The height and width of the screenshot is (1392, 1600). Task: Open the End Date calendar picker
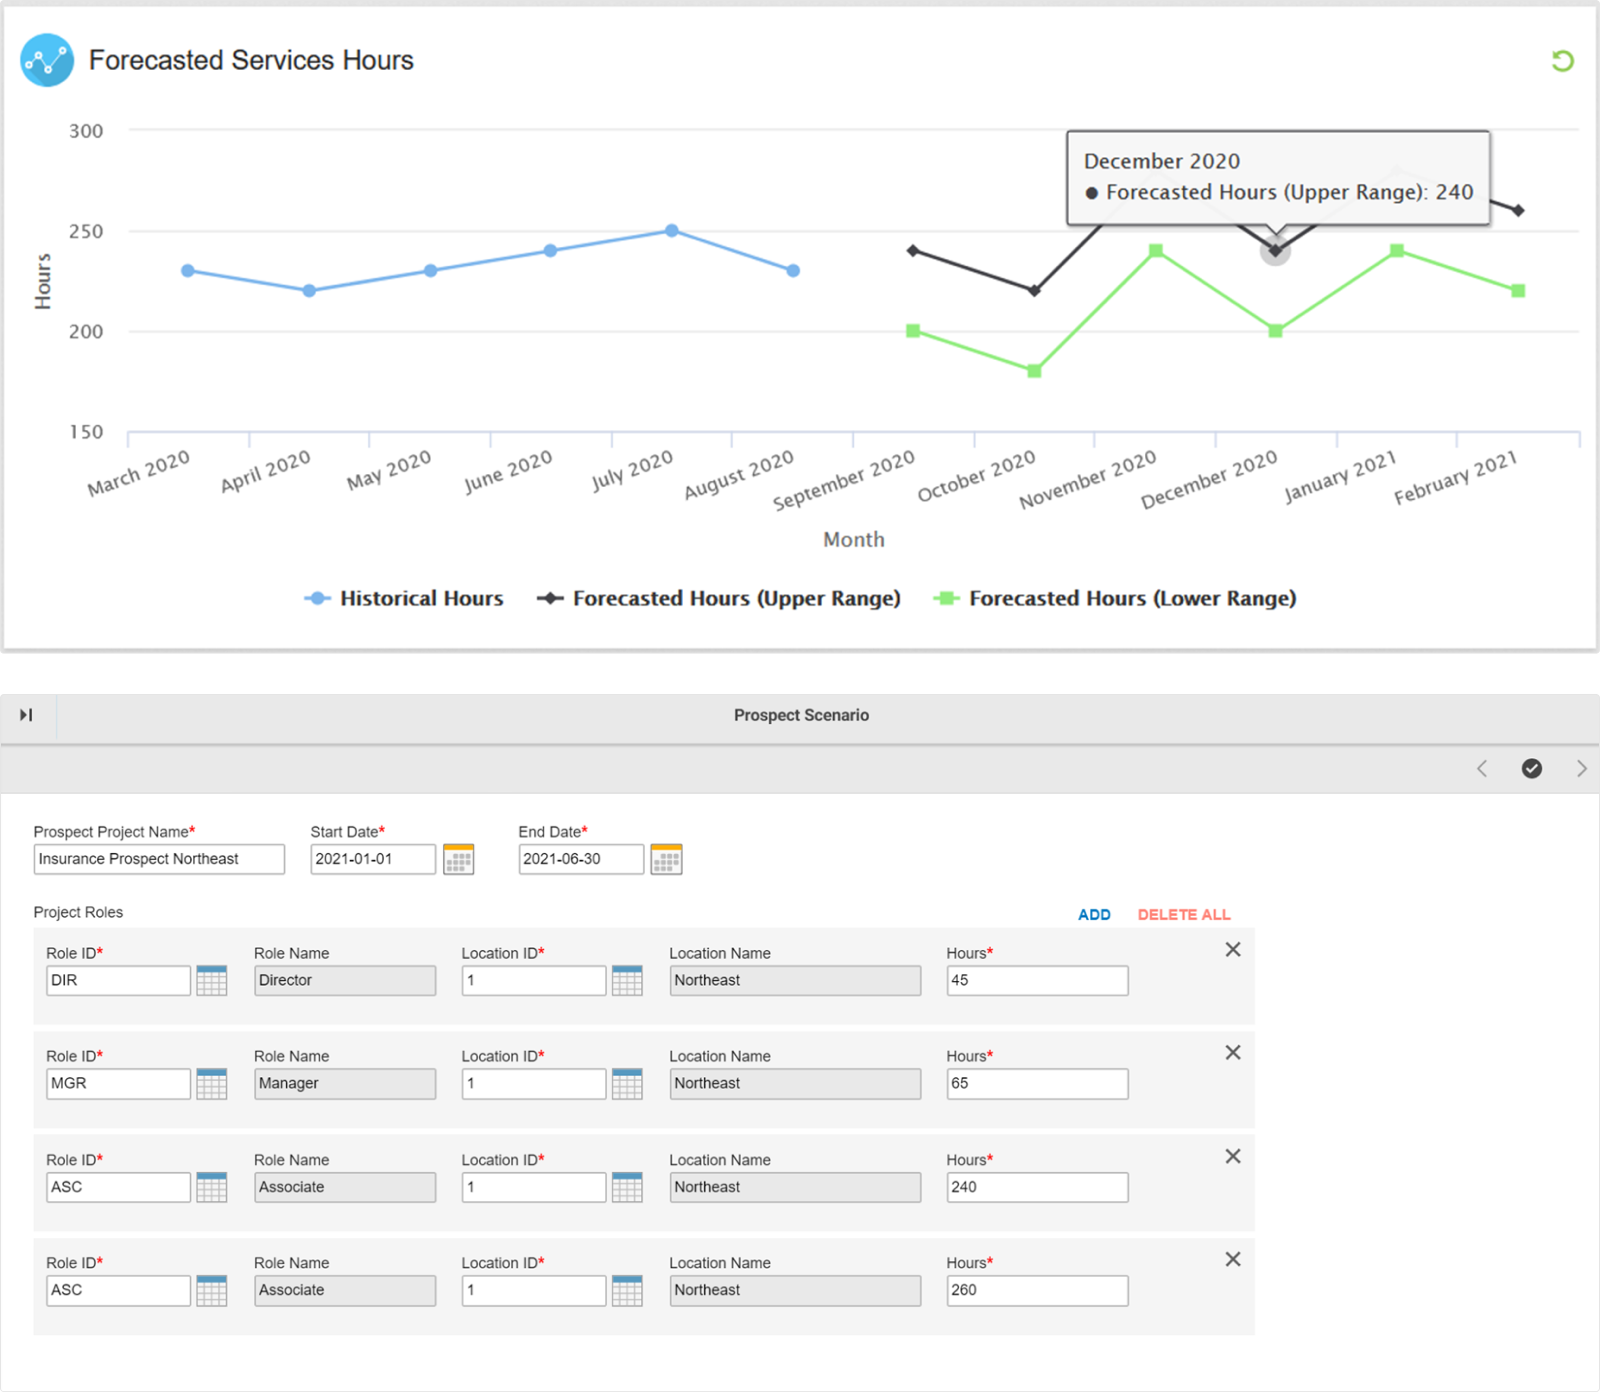tap(665, 859)
